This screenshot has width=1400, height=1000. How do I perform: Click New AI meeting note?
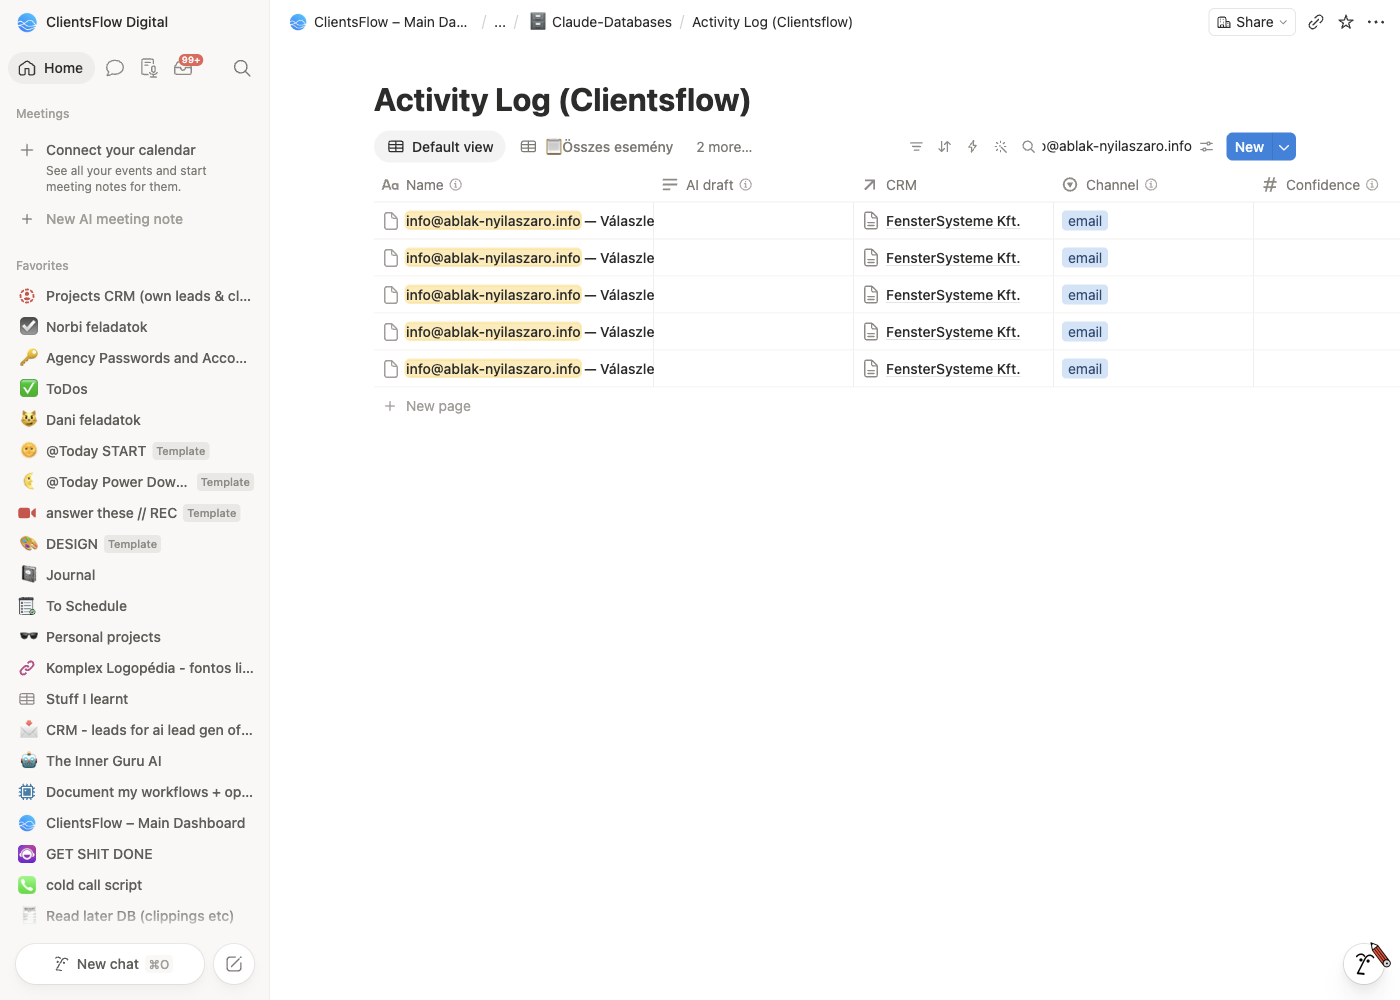(x=114, y=219)
